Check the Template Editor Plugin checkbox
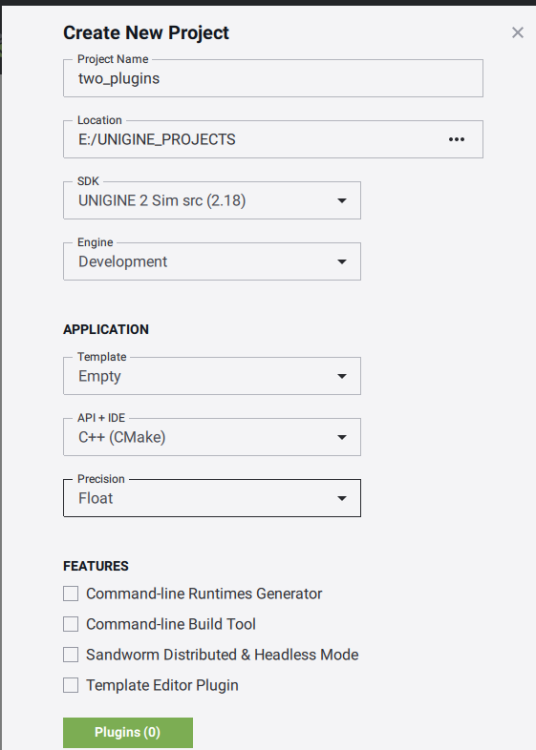536x750 pixels. [71, 685]
